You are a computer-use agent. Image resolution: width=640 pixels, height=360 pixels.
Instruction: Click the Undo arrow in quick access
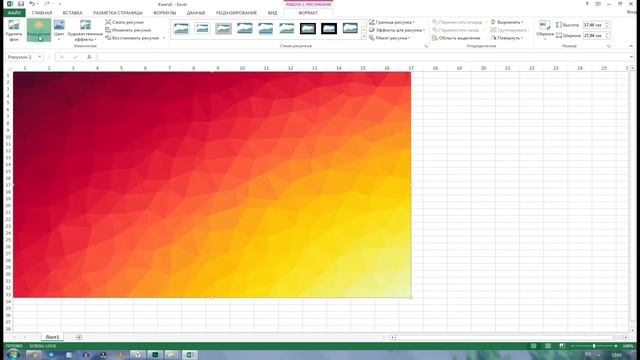pos(32,4)
